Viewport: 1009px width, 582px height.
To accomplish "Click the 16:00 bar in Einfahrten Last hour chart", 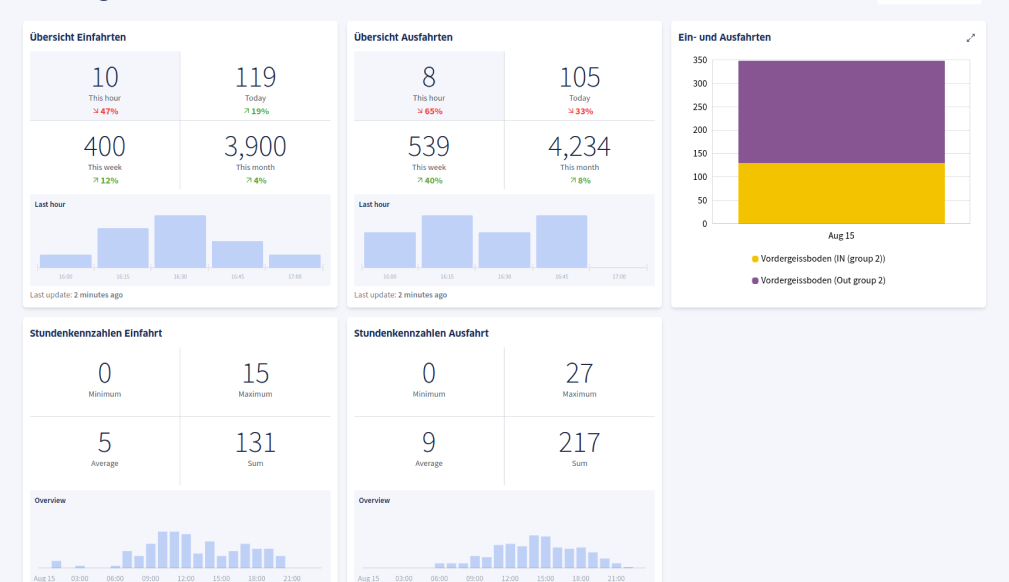I will (66, 261).
